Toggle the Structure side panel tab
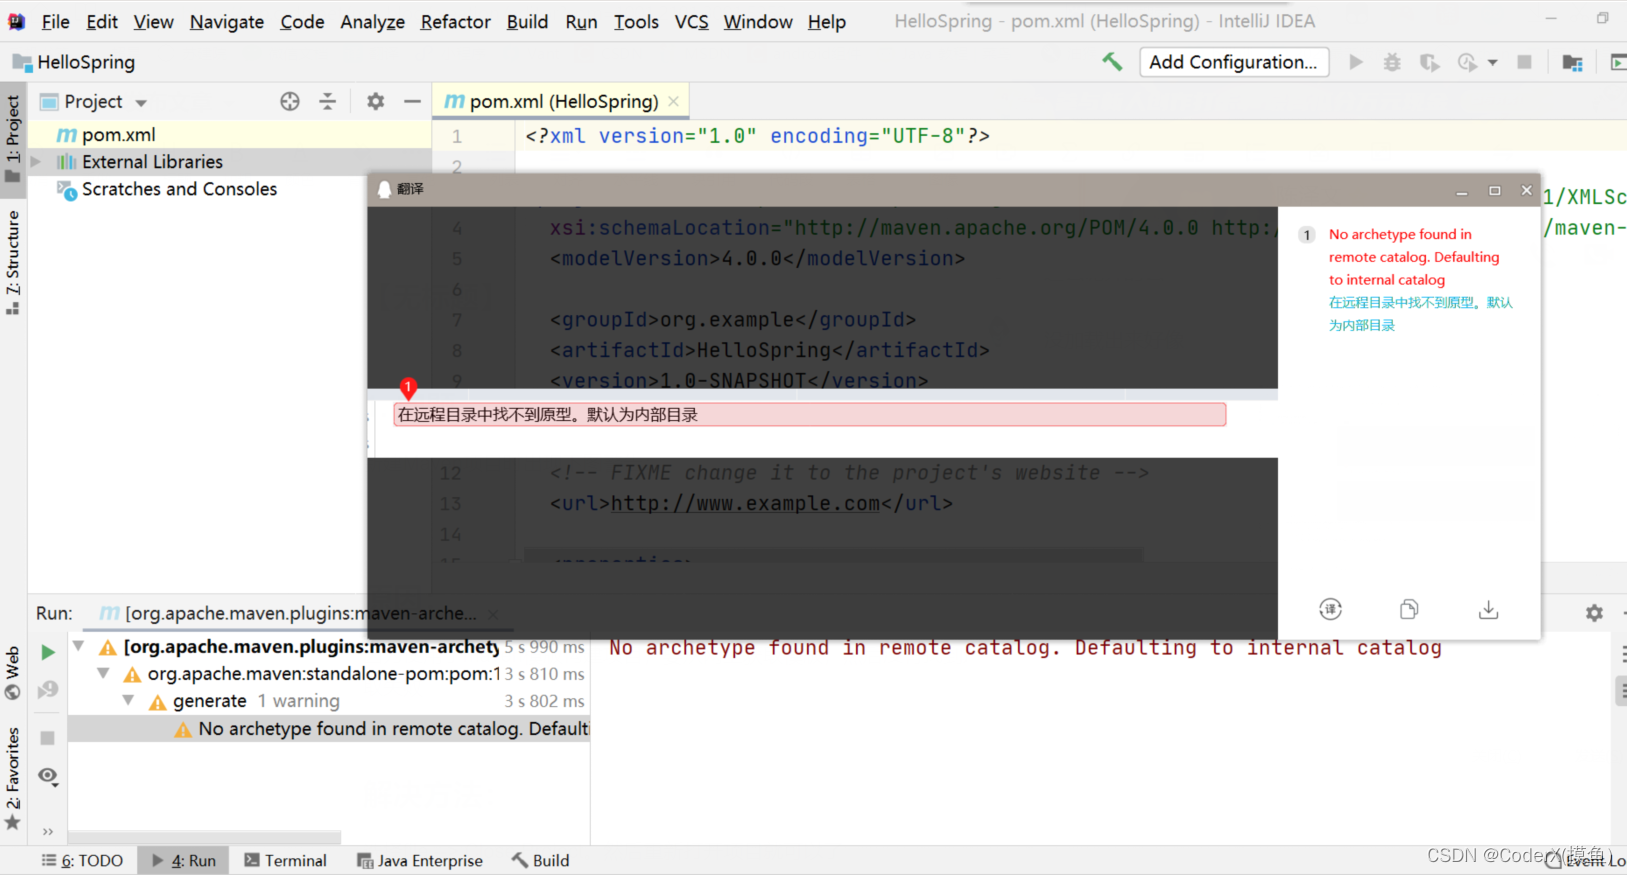1627x875 pixels. click(13, 262)
